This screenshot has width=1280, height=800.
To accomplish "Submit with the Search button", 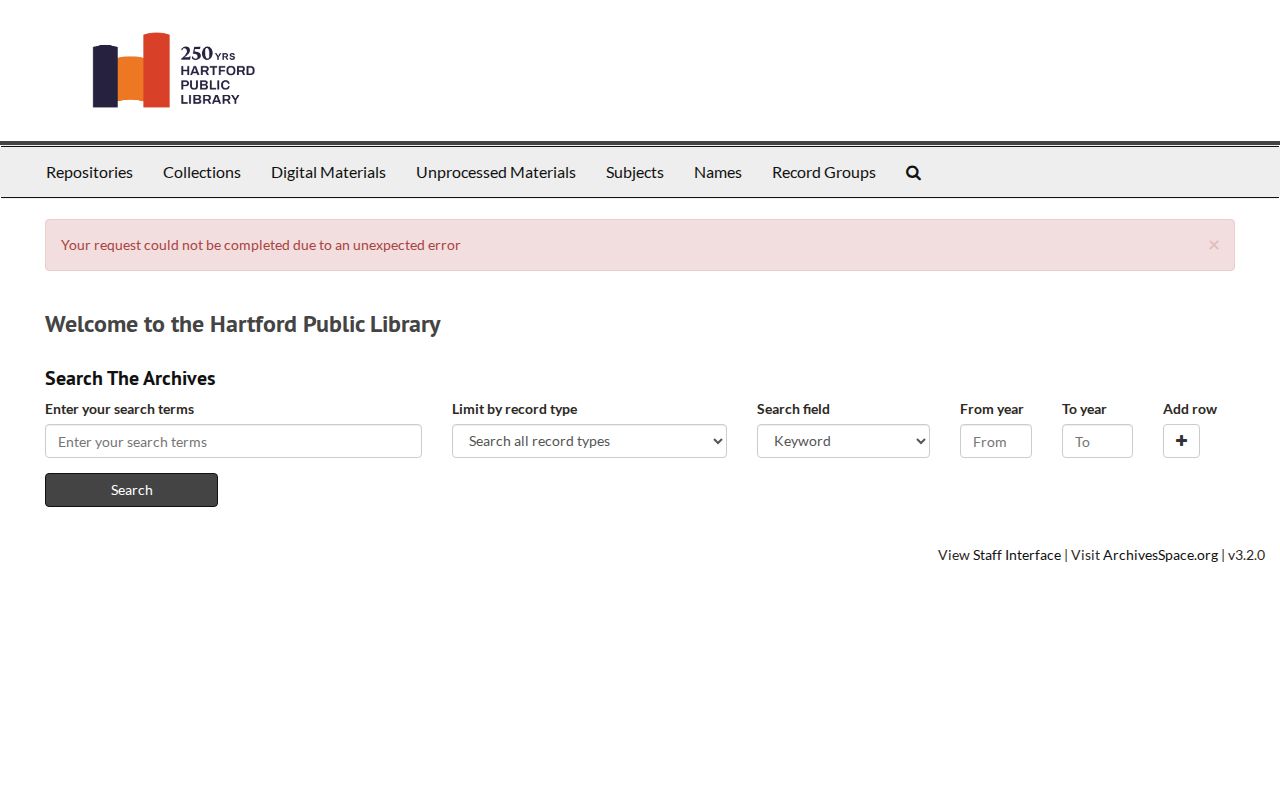I will 131,490.
